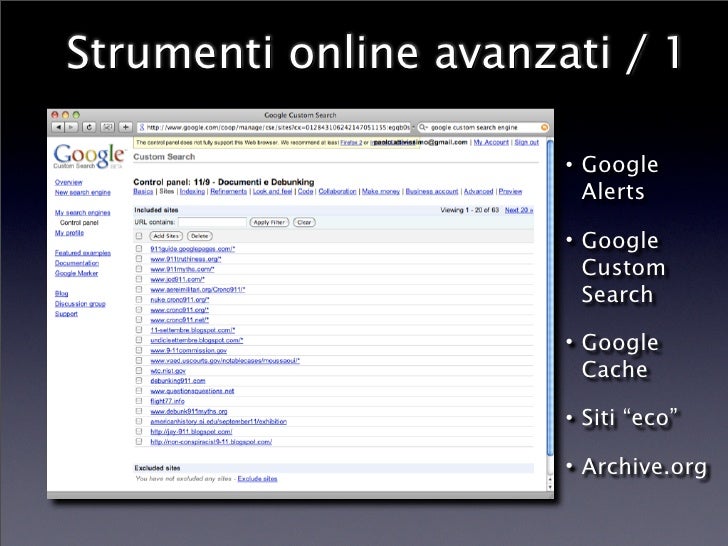Open the Overview sidebar link

click(69, 182)
